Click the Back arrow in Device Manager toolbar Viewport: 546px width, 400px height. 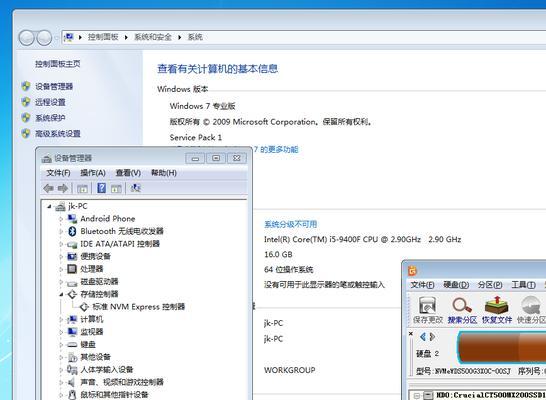coord(48,188)
